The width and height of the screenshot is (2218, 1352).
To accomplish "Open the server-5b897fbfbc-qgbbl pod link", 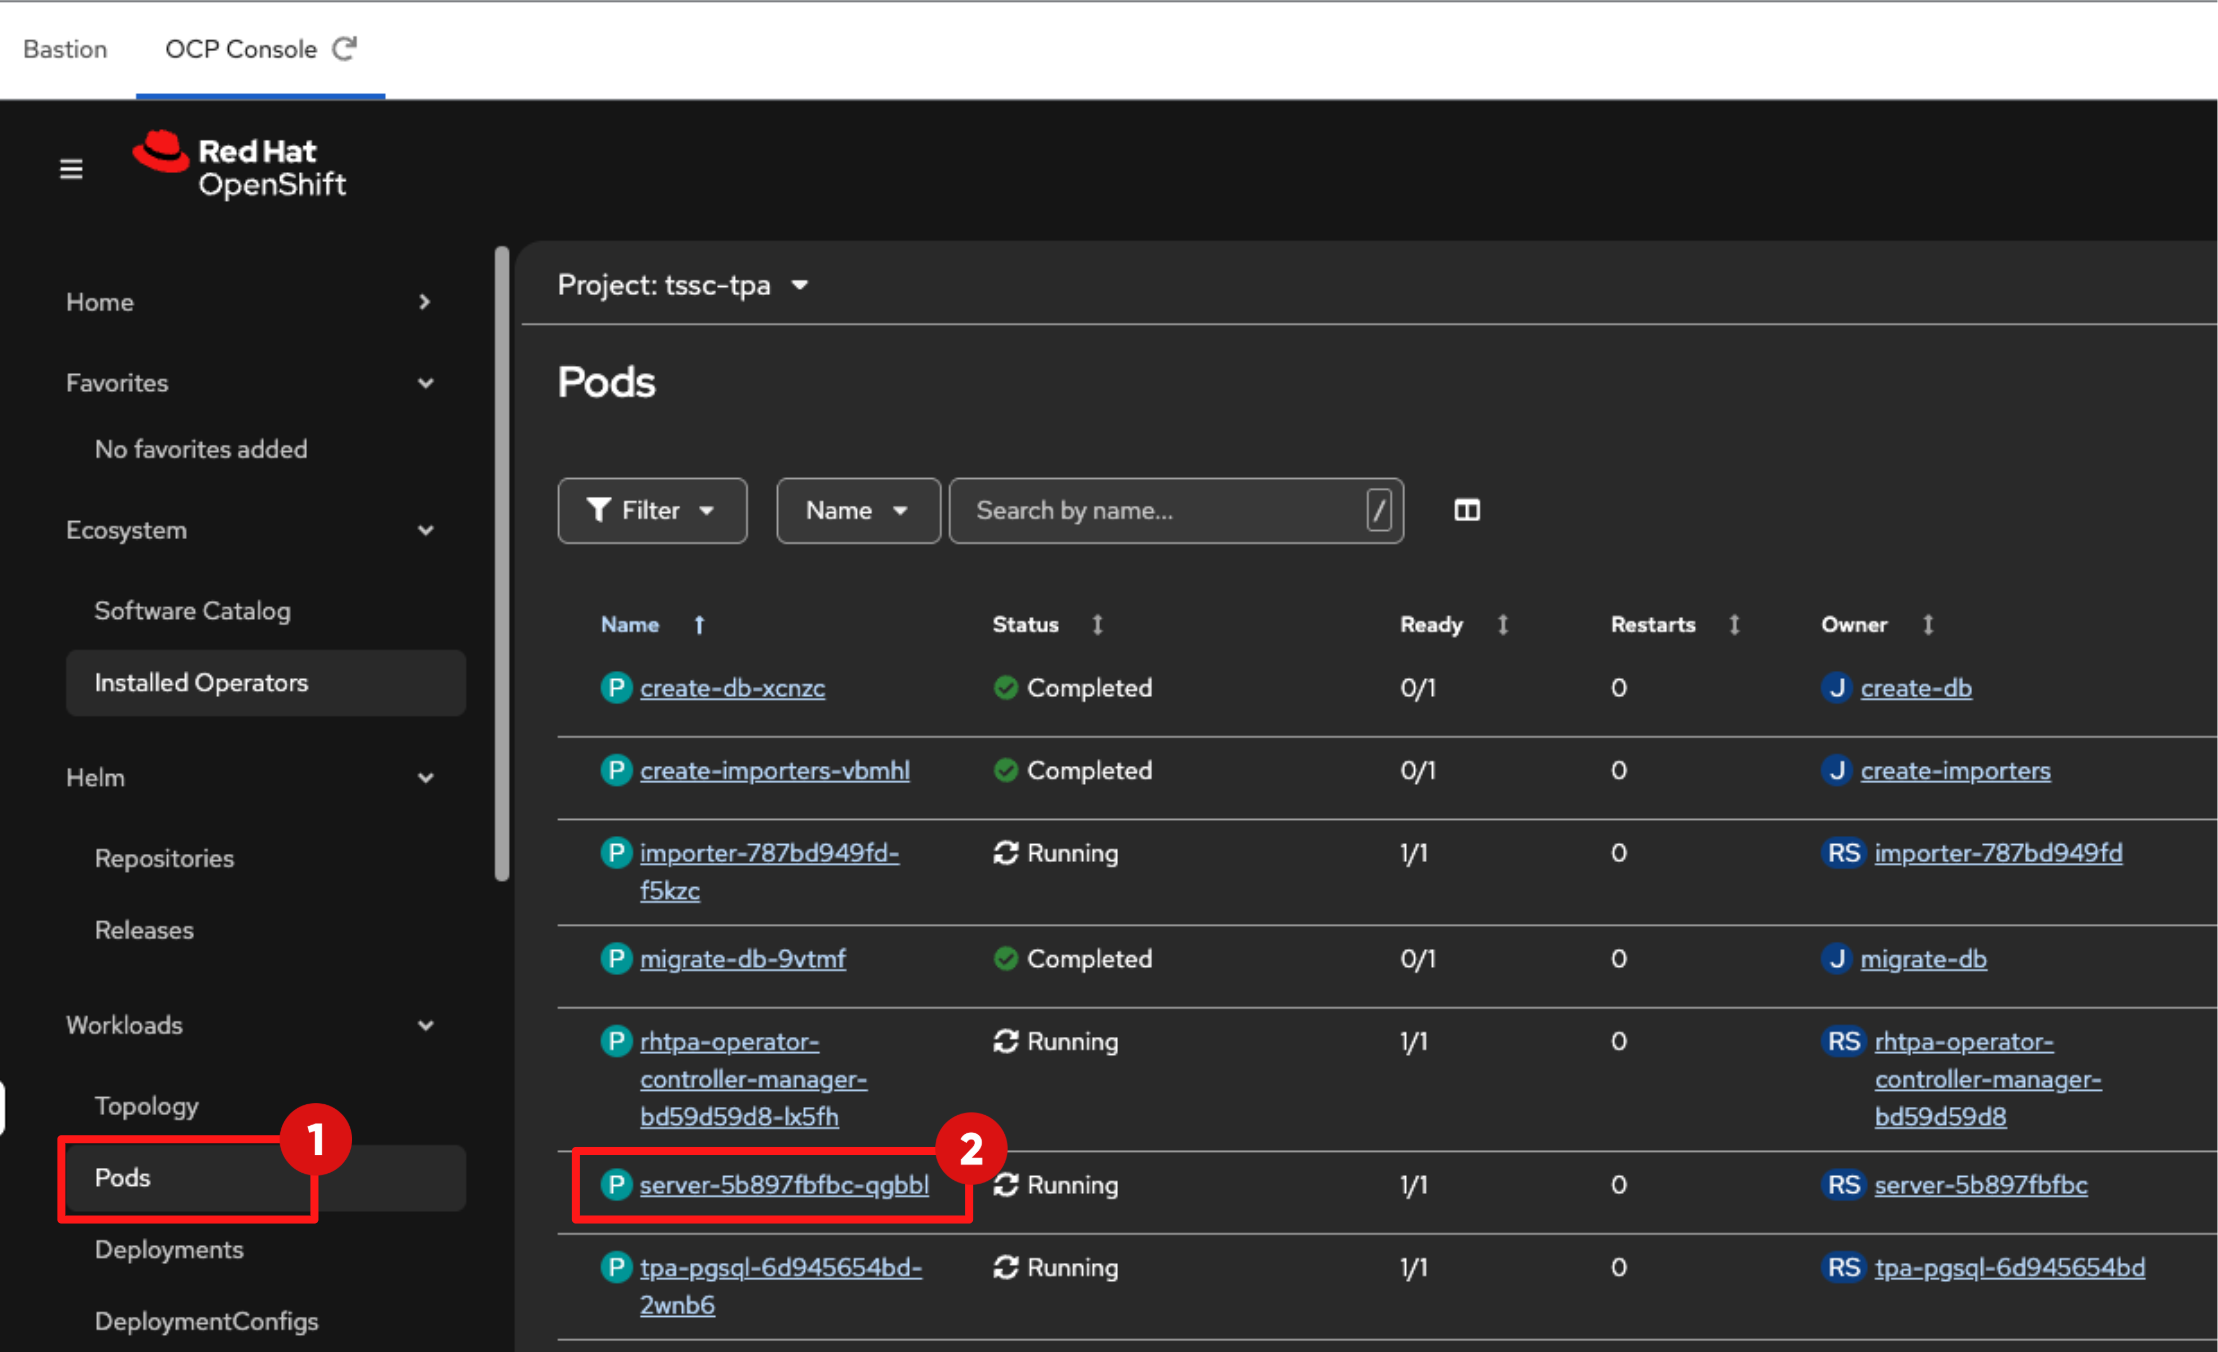I will (x=783, y=1185).
